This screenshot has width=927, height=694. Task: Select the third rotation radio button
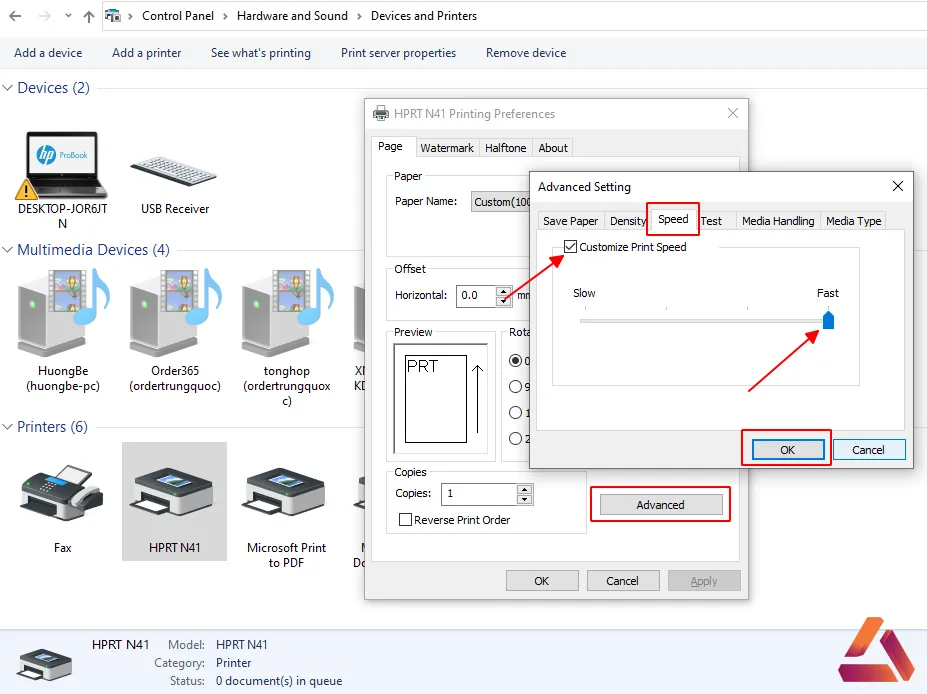tap(516, 412)
